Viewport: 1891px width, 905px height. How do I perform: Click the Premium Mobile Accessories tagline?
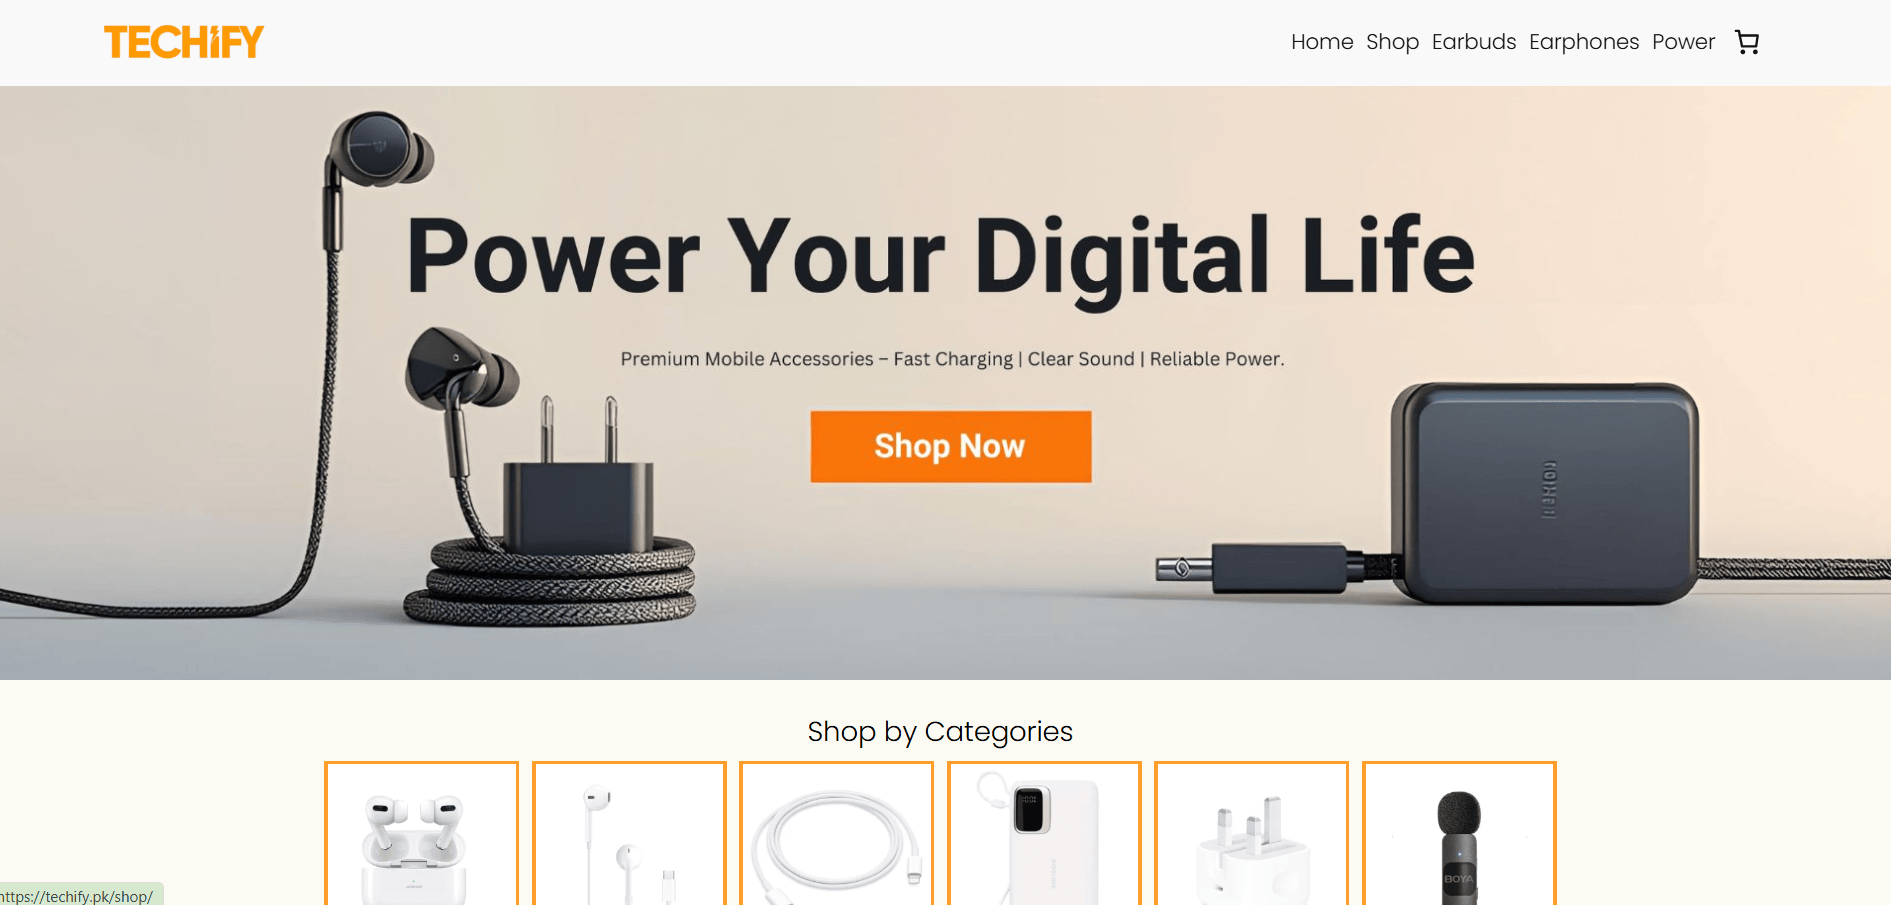952,359
